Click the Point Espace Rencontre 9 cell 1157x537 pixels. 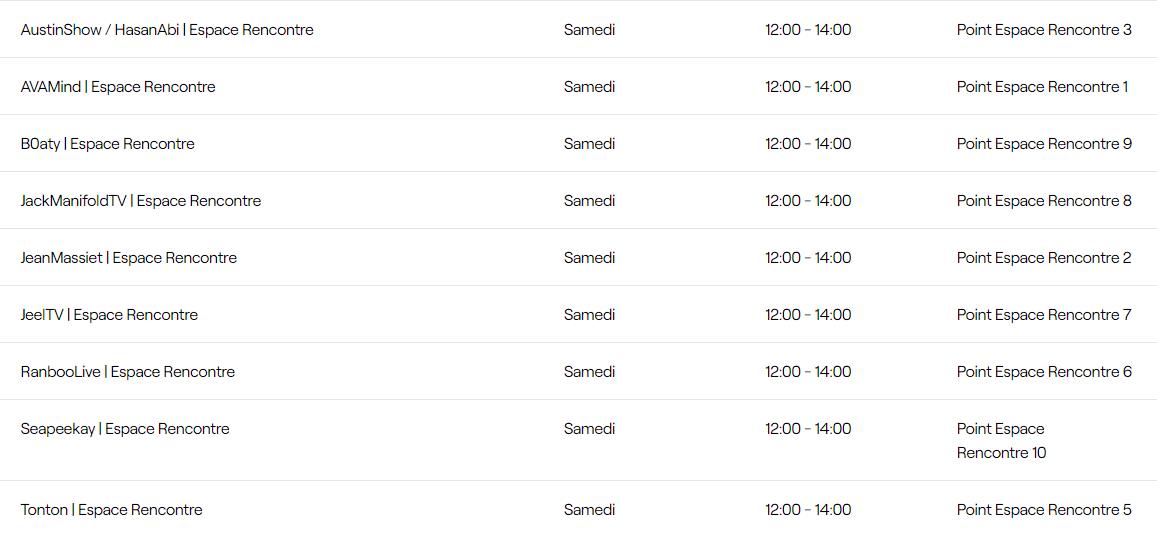pyautogui.click(x=1043, y=144)
